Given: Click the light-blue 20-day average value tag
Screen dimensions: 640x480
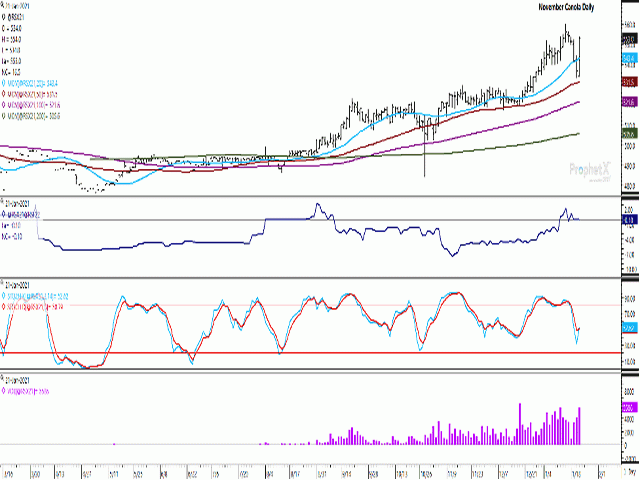Looking at the screenshot, I should 629,58.
